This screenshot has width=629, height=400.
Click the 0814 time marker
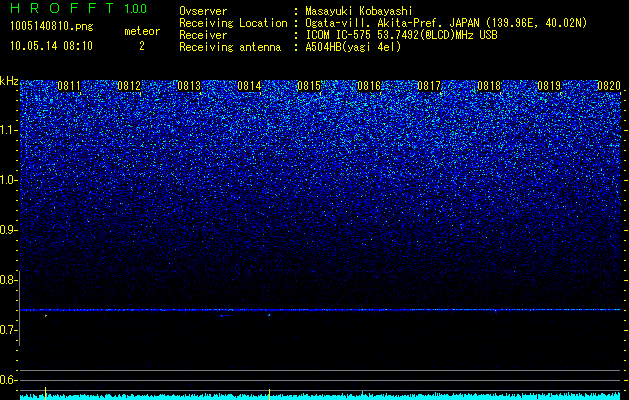pos(249,86)
